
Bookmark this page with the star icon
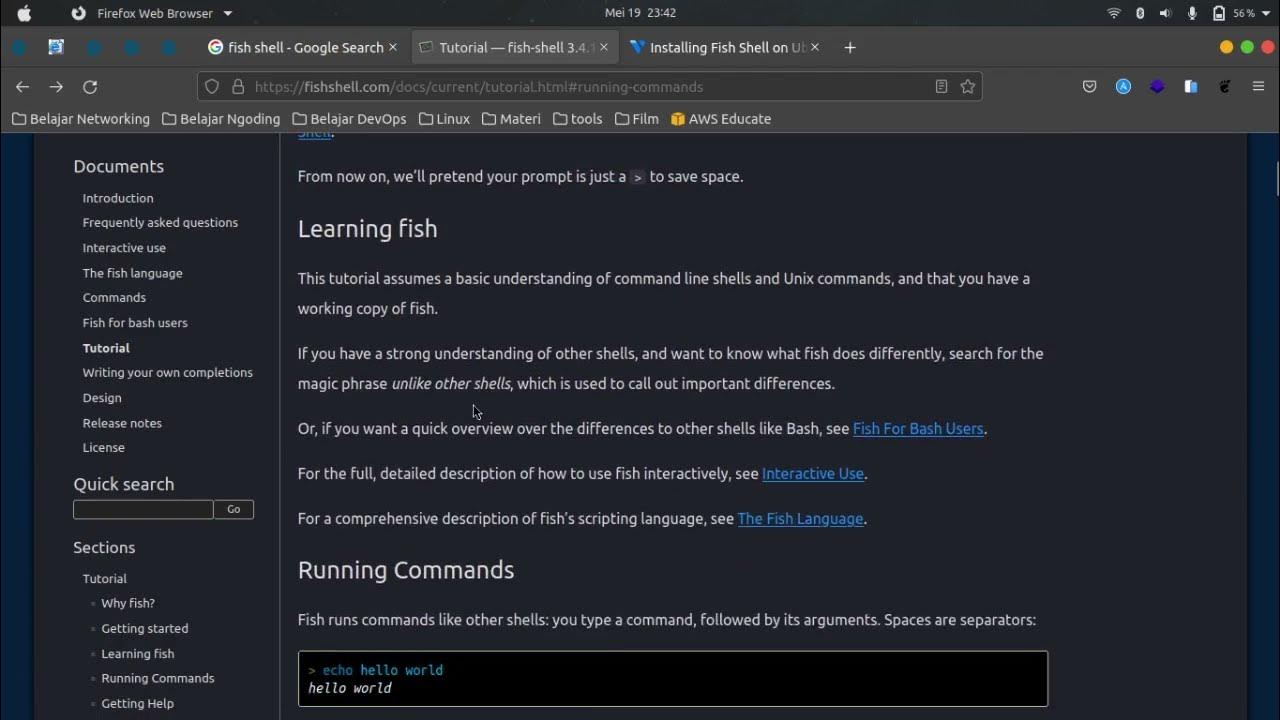coord(968,87)
